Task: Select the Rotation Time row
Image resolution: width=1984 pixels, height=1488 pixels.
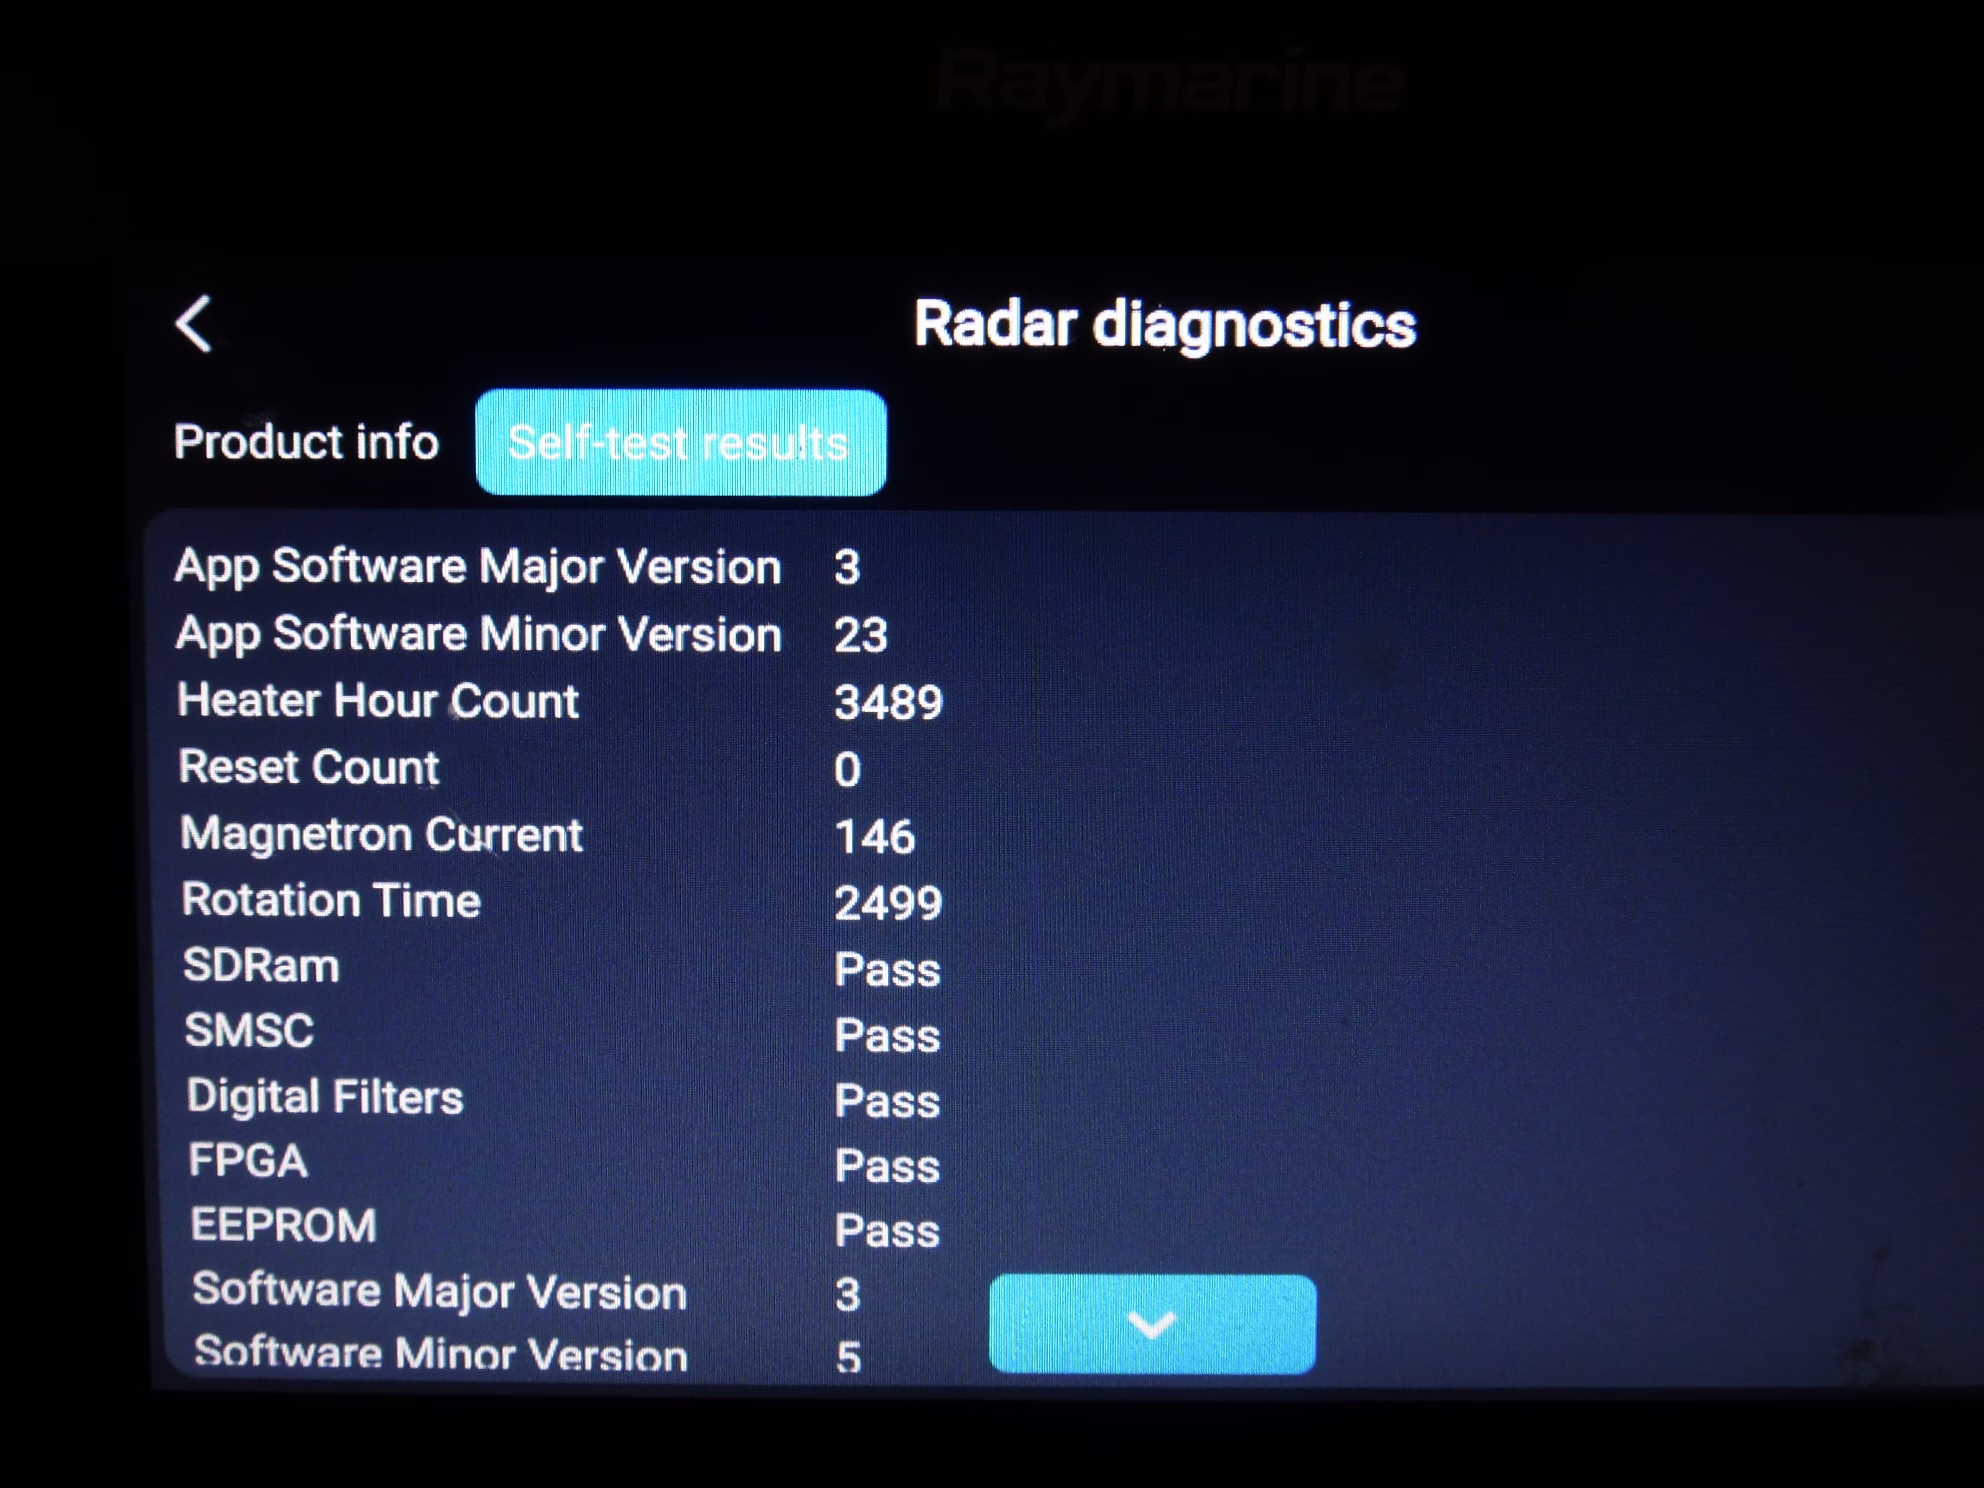Action: [x=331, y=900]
